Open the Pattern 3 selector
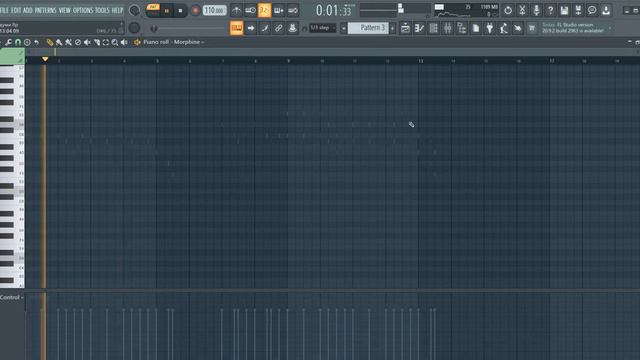Screen dimensions: 640x360 (369, 28)
